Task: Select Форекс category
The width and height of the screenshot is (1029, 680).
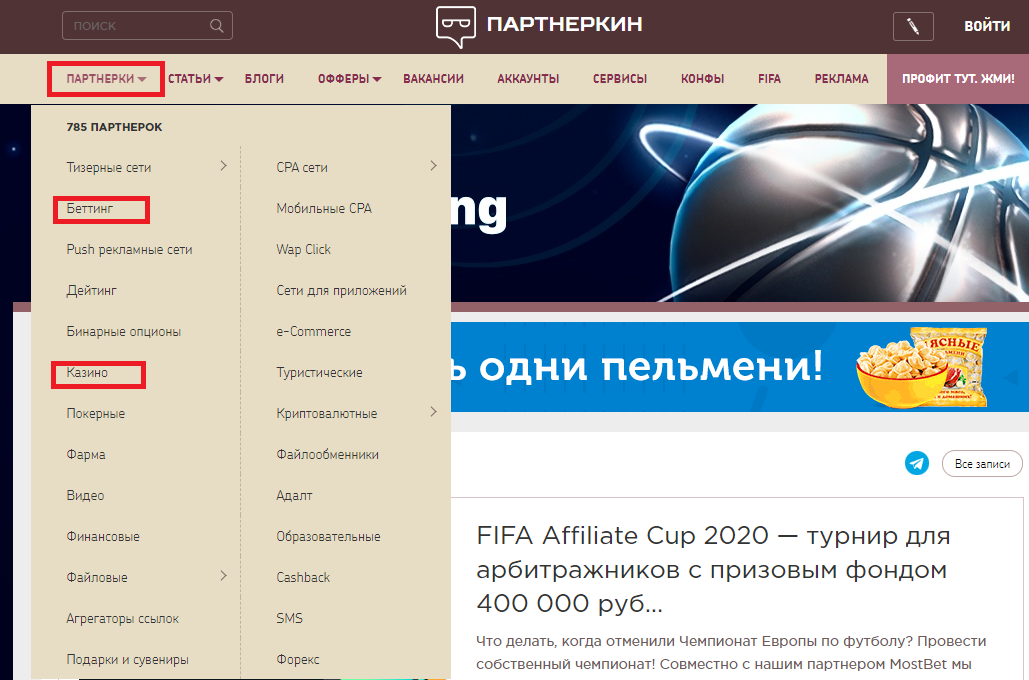Action: point(298,660)
